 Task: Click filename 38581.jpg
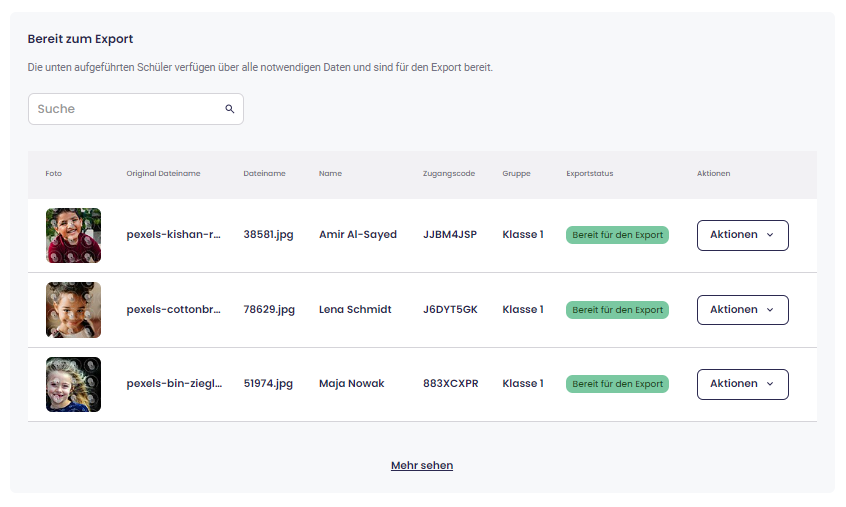(268, 235)
